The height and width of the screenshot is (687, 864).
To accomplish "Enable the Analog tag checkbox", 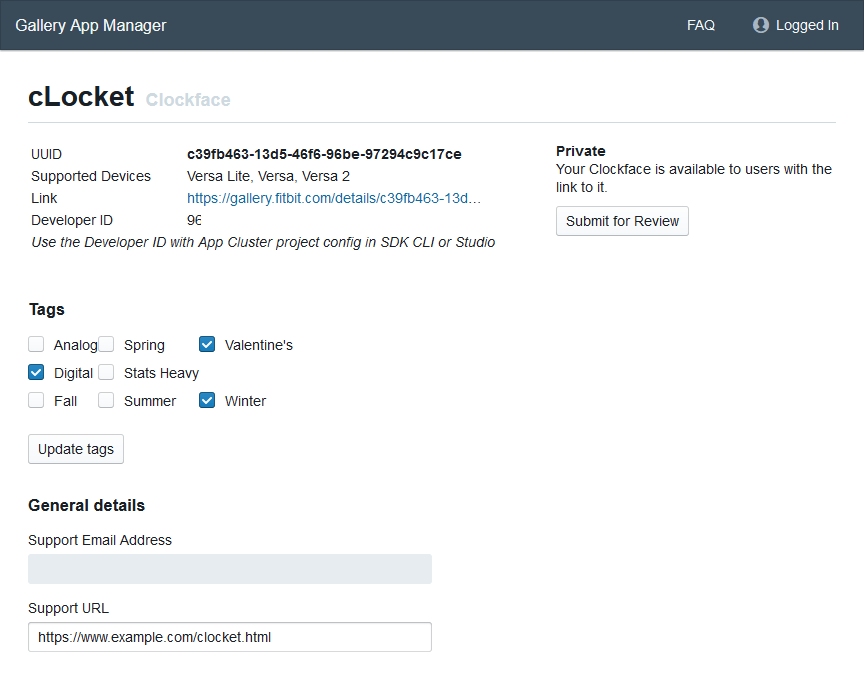I will (x=36, y=344).
